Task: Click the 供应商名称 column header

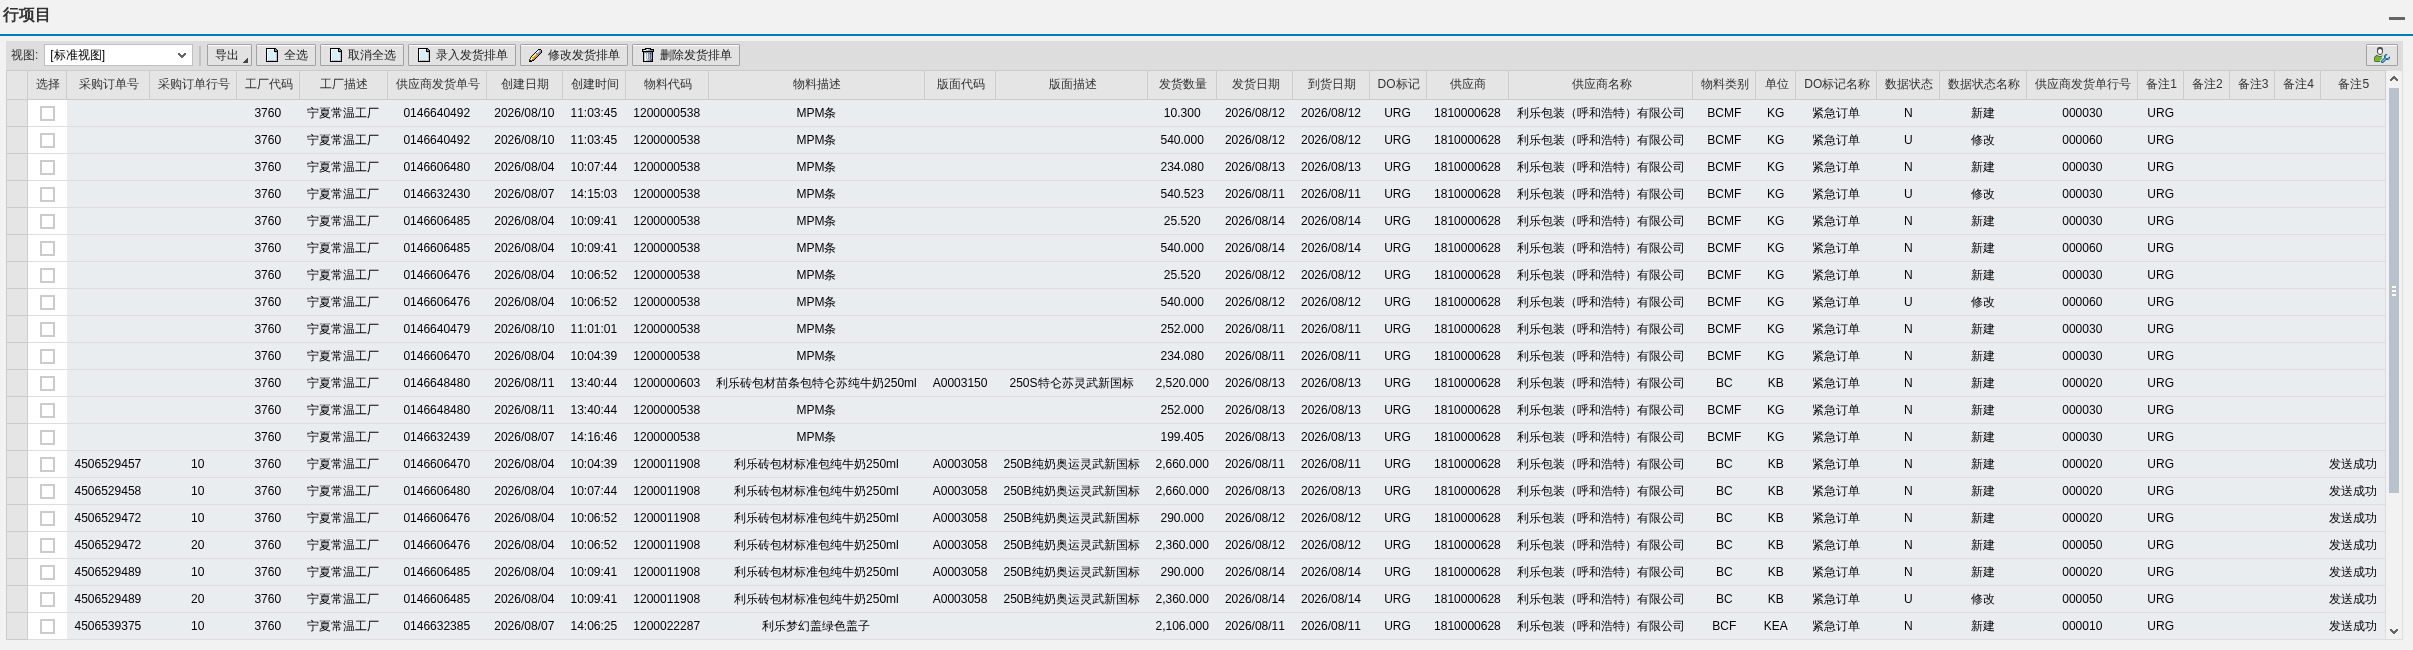Action: click(x=1601, y=85)
